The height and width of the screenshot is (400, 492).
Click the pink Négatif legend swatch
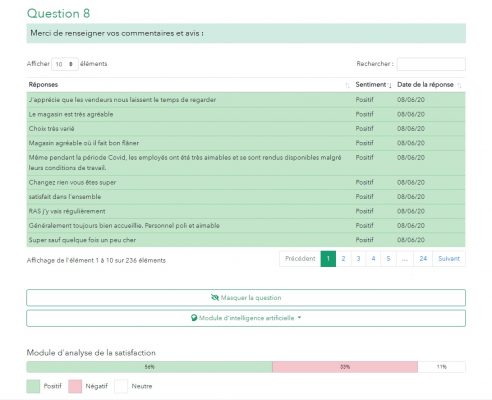point(75,386)
